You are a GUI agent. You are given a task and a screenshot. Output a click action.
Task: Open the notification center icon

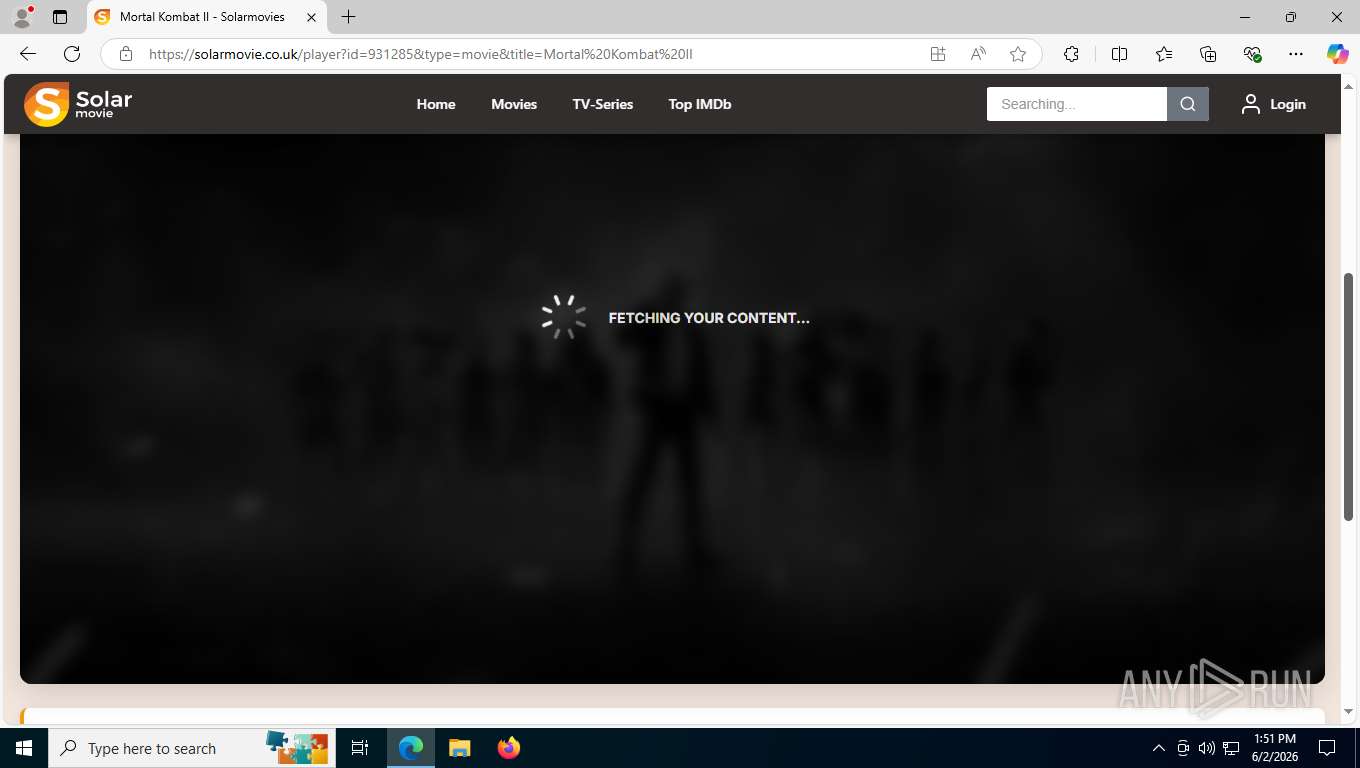coord(1327,748)
